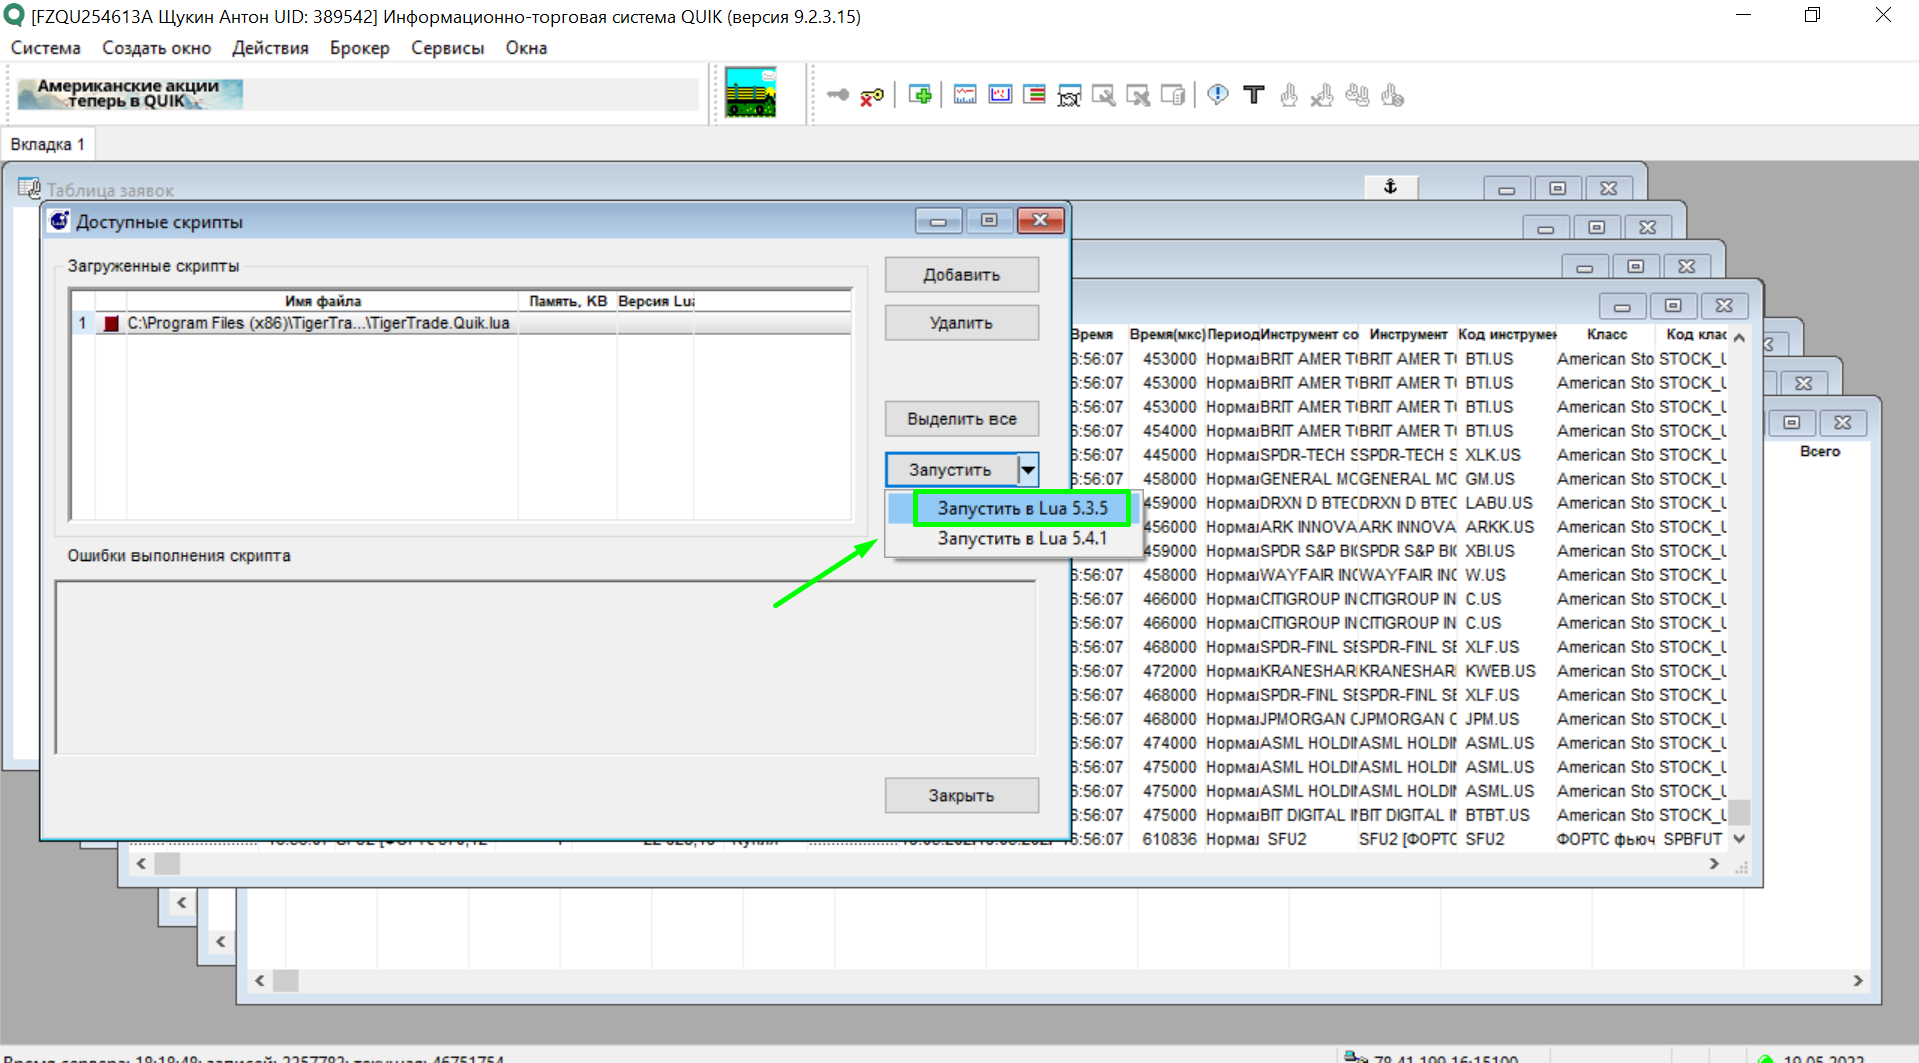Click the create new window icon
Viewport: 1919px width, 1063px height.
[x=920, y=95]
